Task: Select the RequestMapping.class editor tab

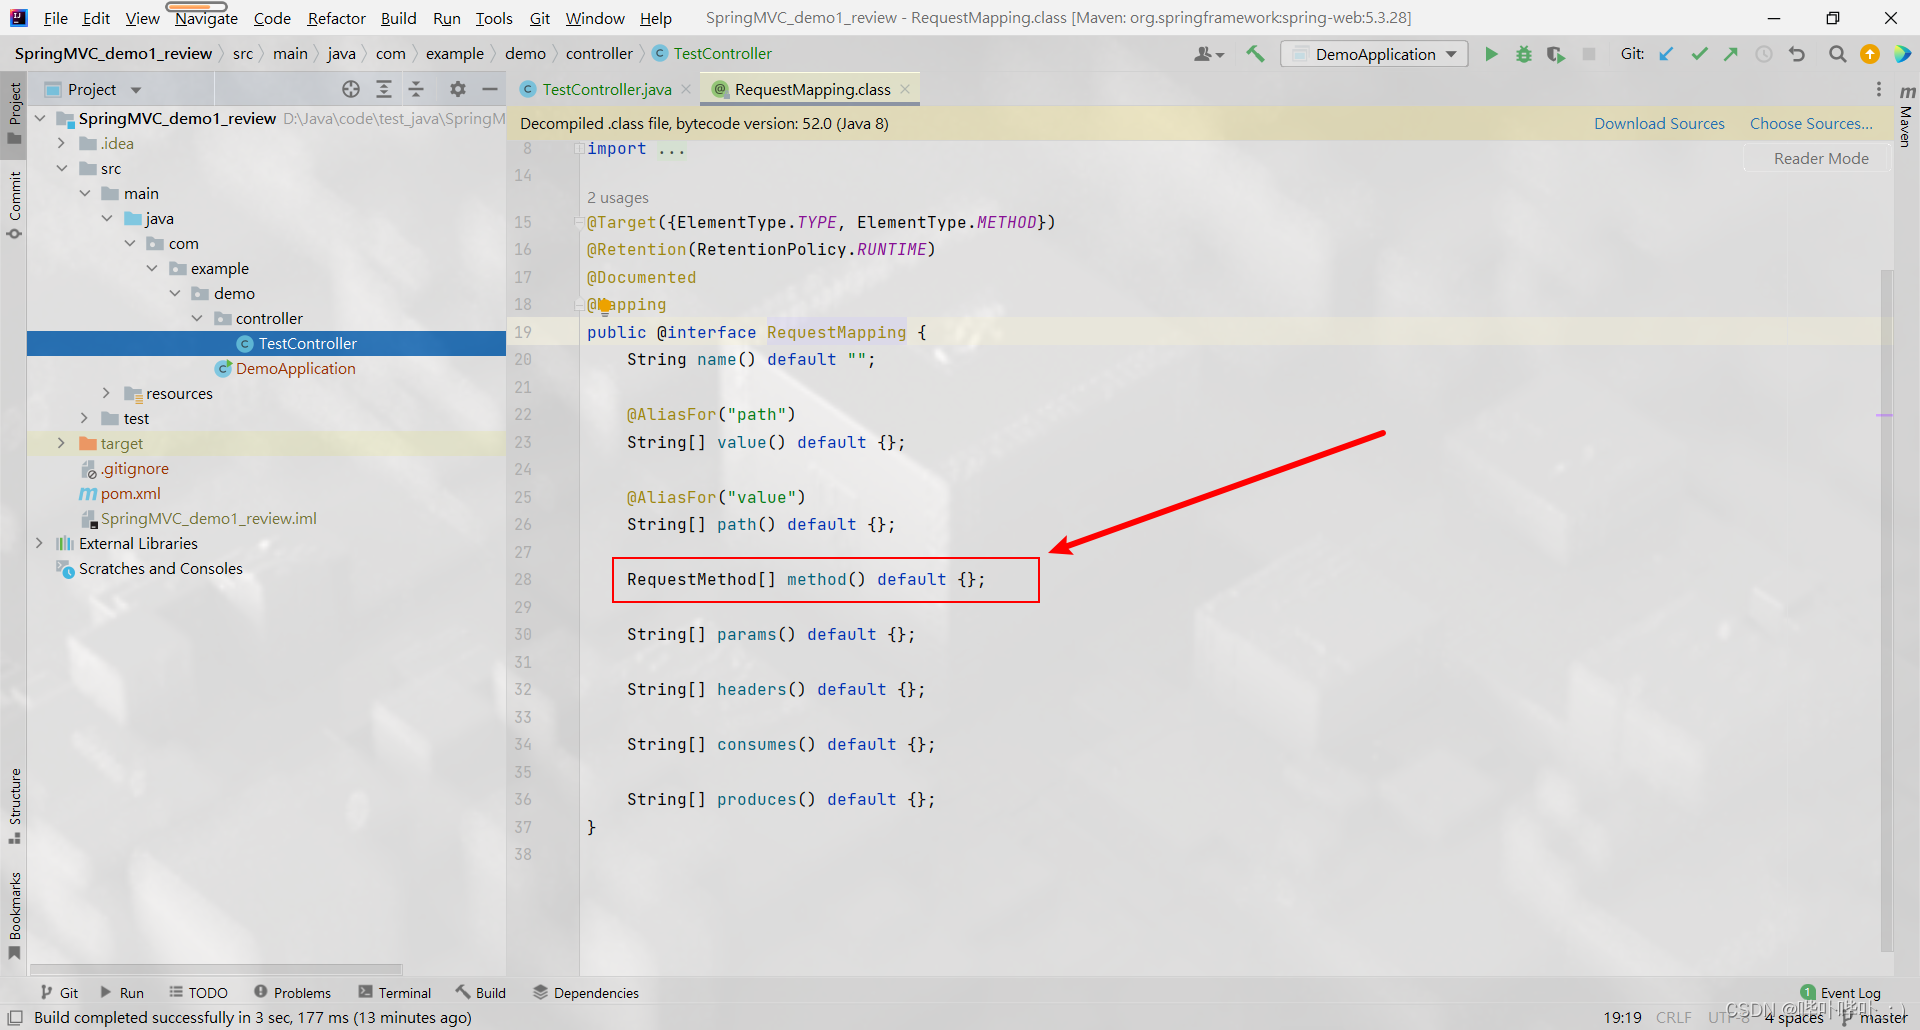Action: coord(811,89)
